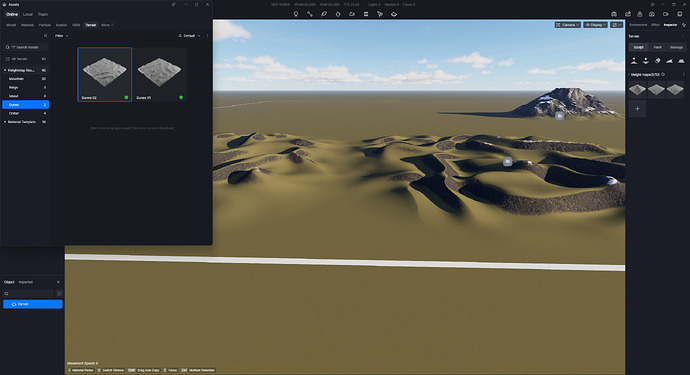Select the third height map thumbnail in Inspector
This screenshot has width=690, height=375.
click(675, 90)
